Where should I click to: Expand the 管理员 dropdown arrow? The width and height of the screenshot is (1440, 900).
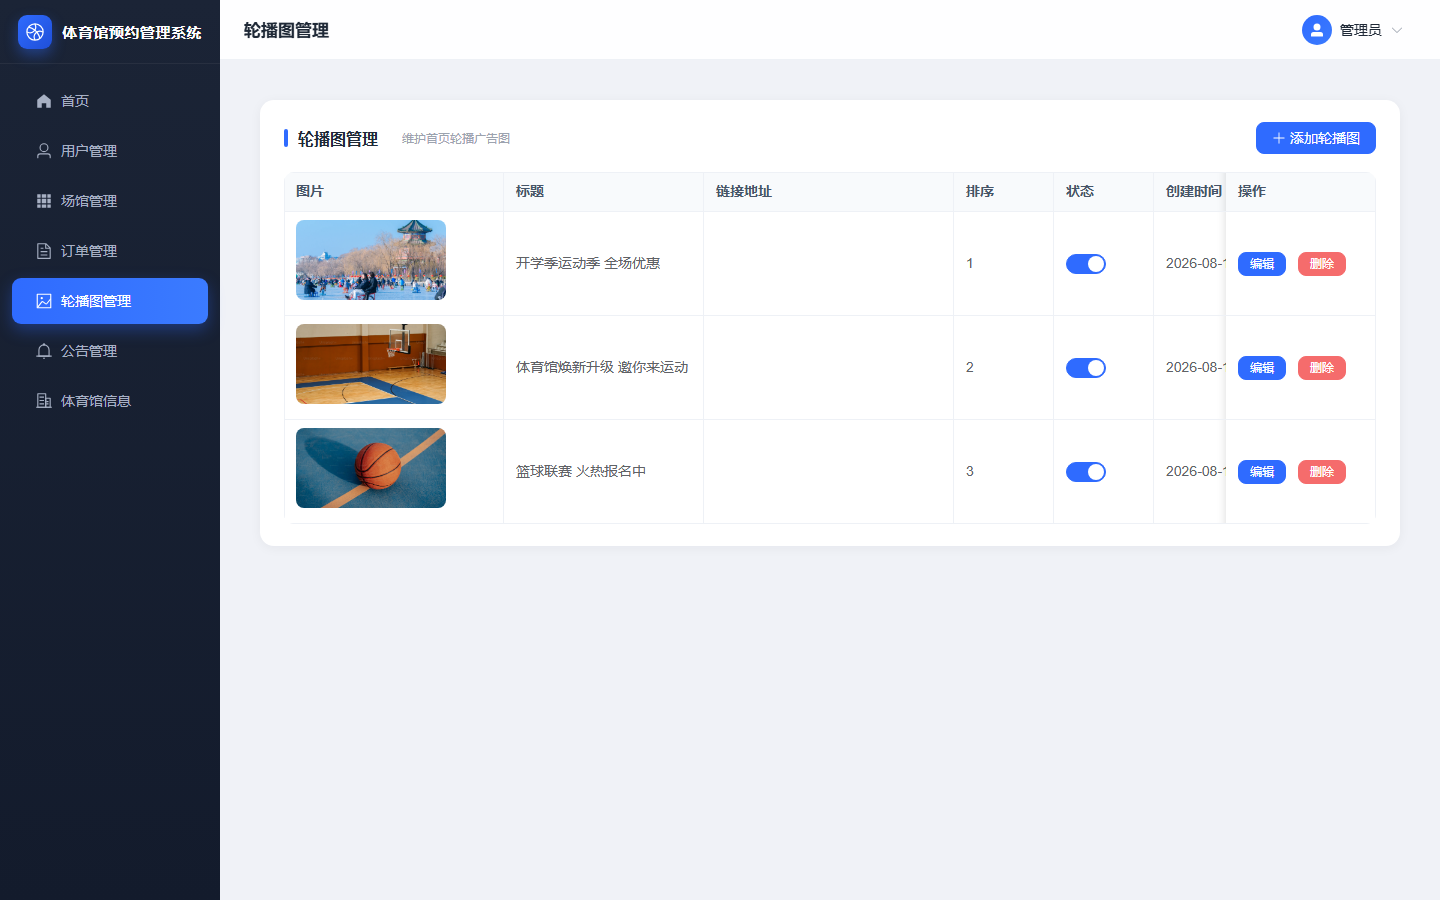click(1397, 30)
